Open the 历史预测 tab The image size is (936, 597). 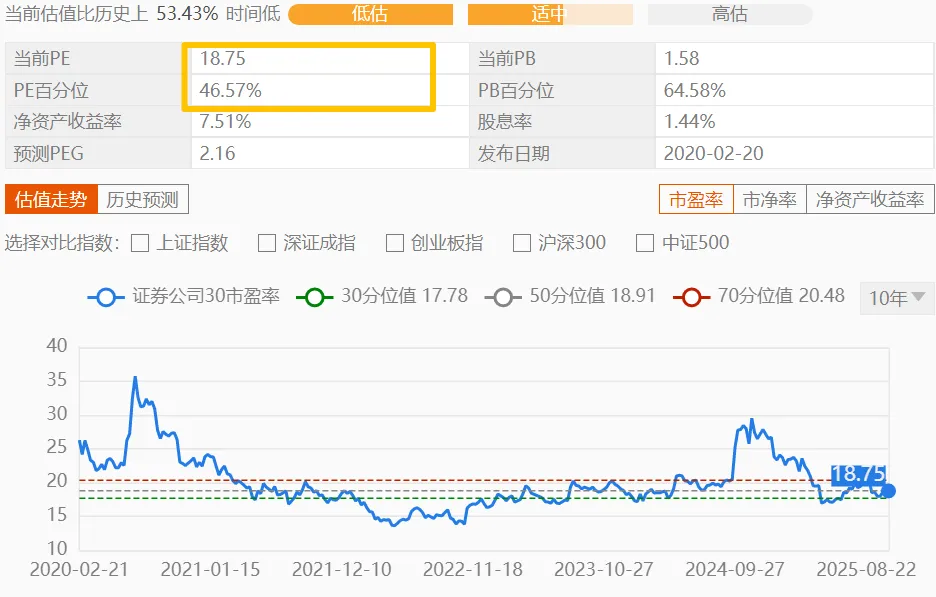[143, 199]
